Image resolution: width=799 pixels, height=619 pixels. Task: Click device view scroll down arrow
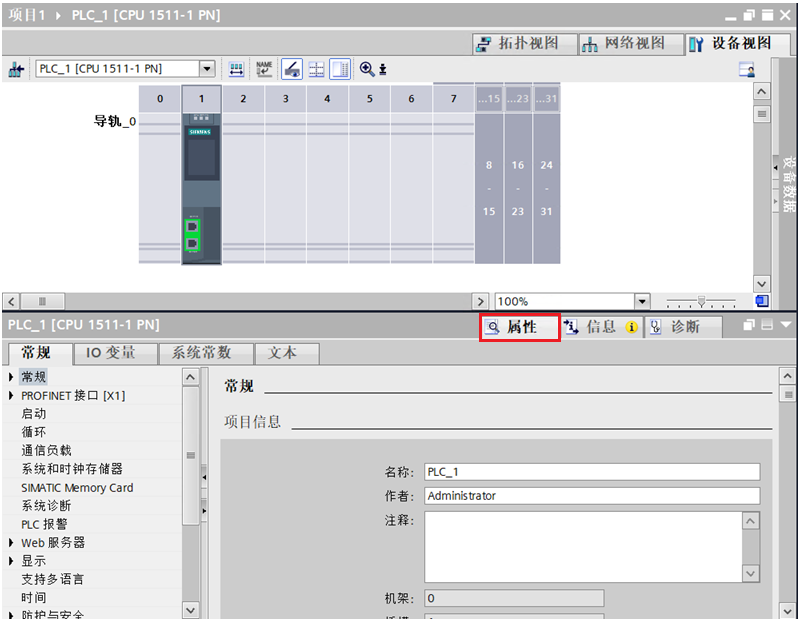[x=761, y=284]
